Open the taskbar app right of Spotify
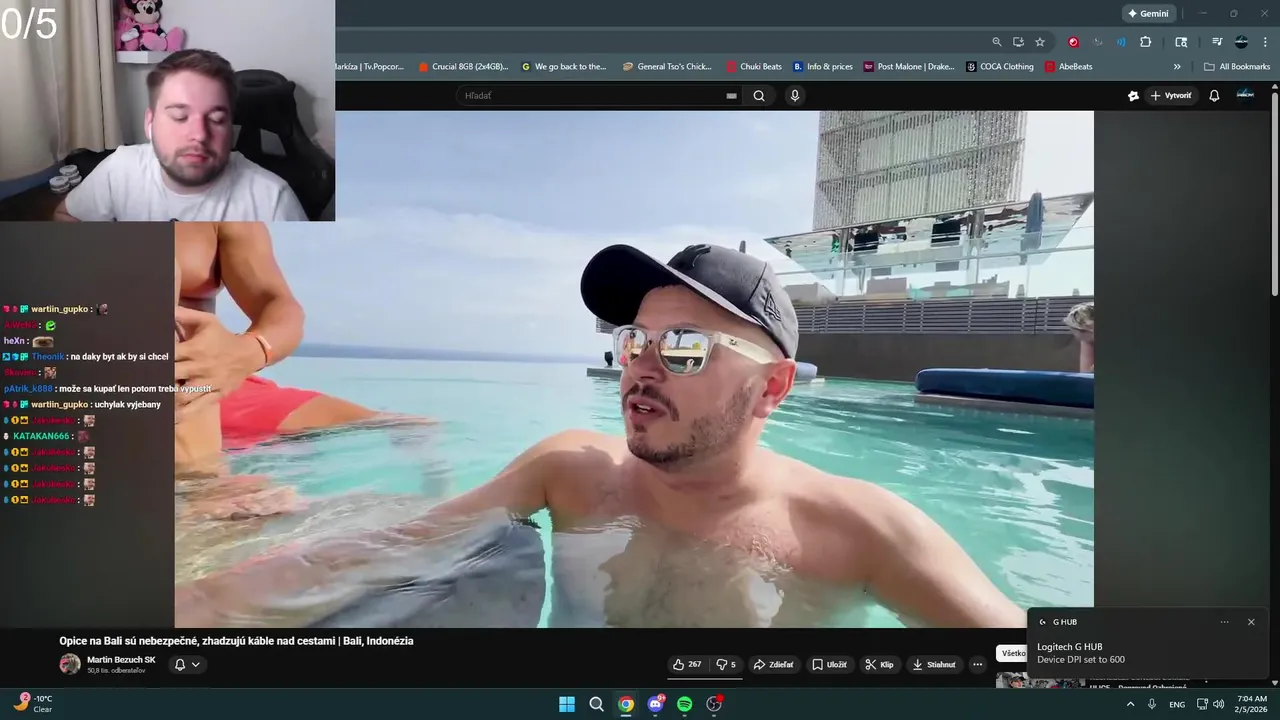 [714, 704]
